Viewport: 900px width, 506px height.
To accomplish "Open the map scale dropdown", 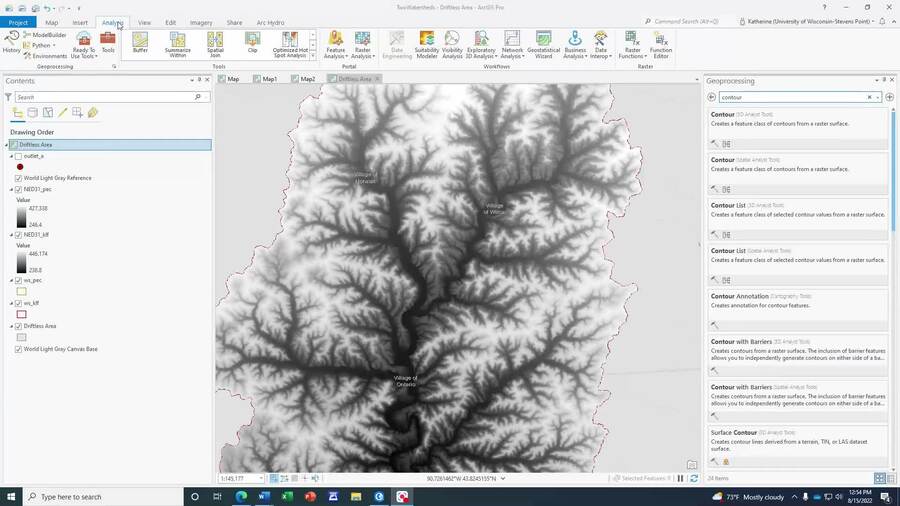I will click(261, 478).
